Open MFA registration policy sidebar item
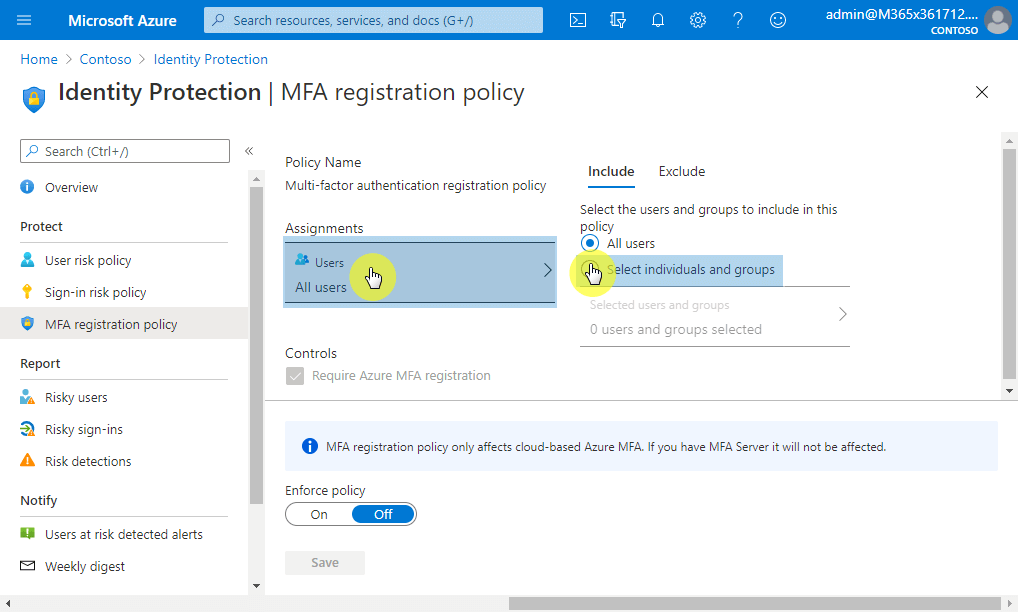The image size is (1018, 612). (x=124, y=324)
